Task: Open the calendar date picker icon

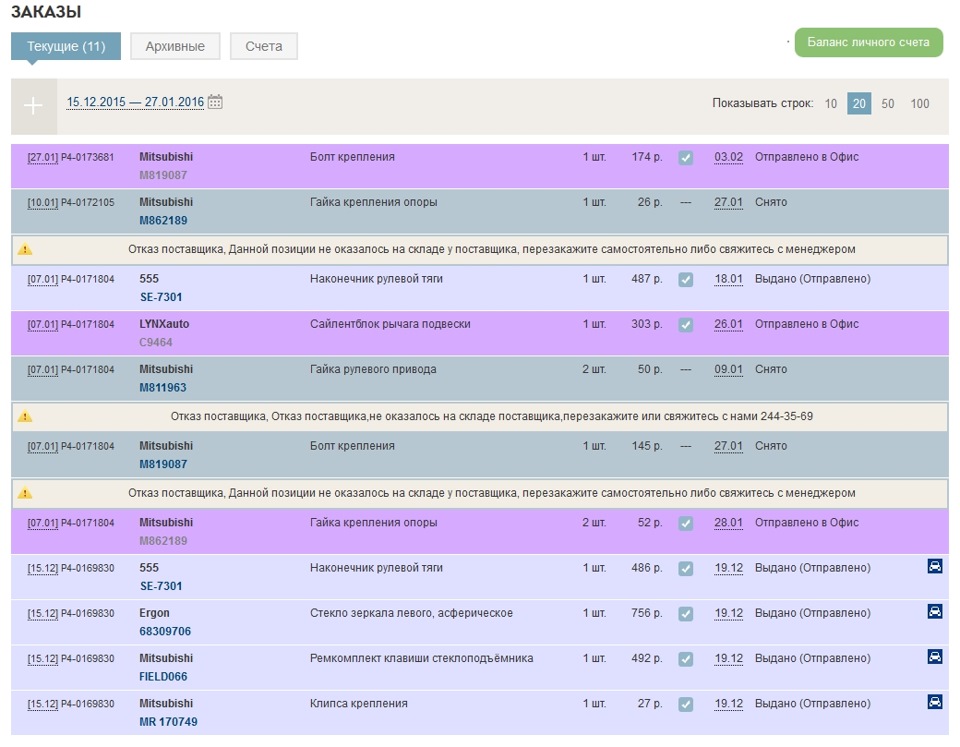Action: pyautogui.click(x=215, y=102)
